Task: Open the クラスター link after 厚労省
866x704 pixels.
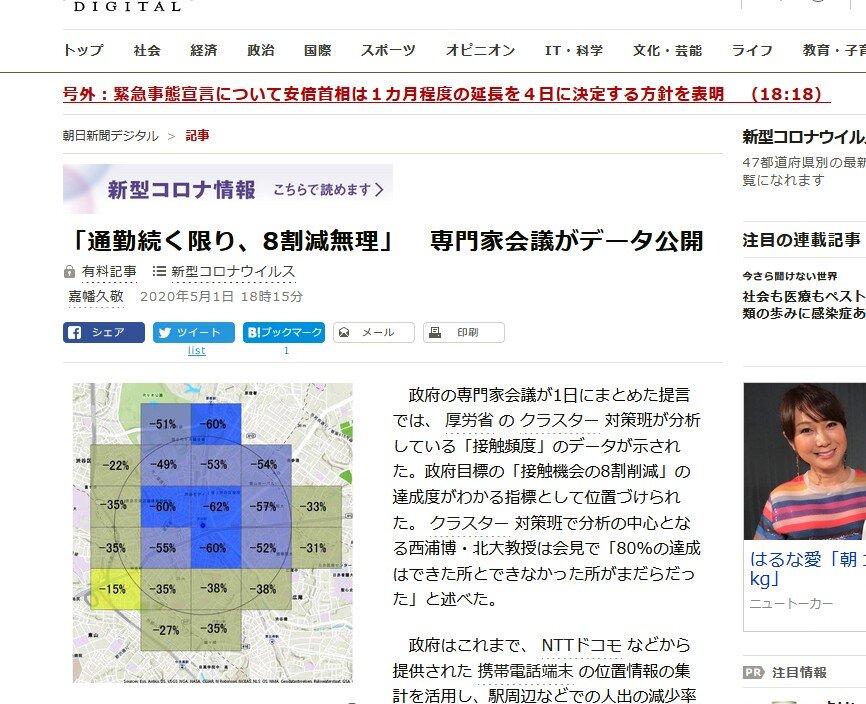Action: click(559, 420)
